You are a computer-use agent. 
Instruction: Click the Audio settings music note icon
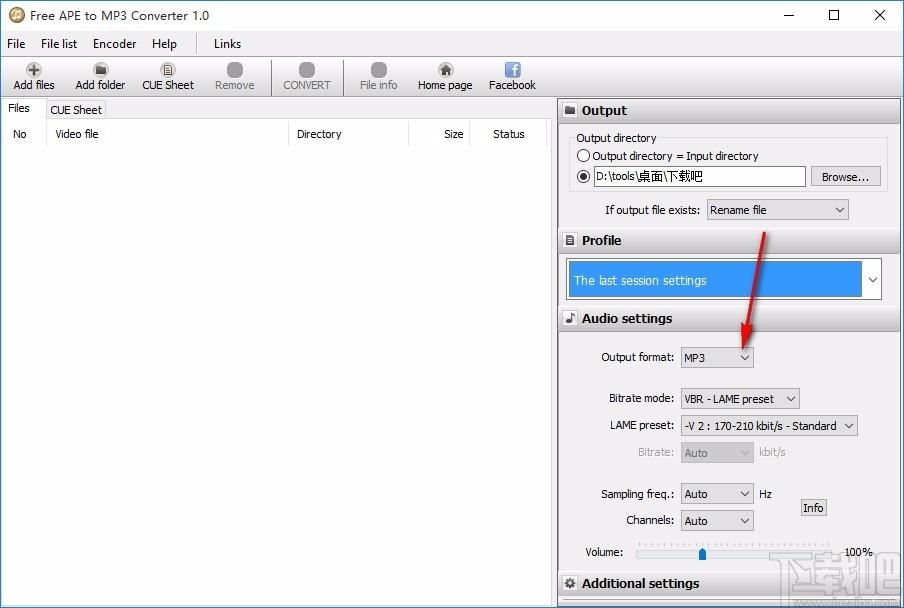[x=570, y=318]
